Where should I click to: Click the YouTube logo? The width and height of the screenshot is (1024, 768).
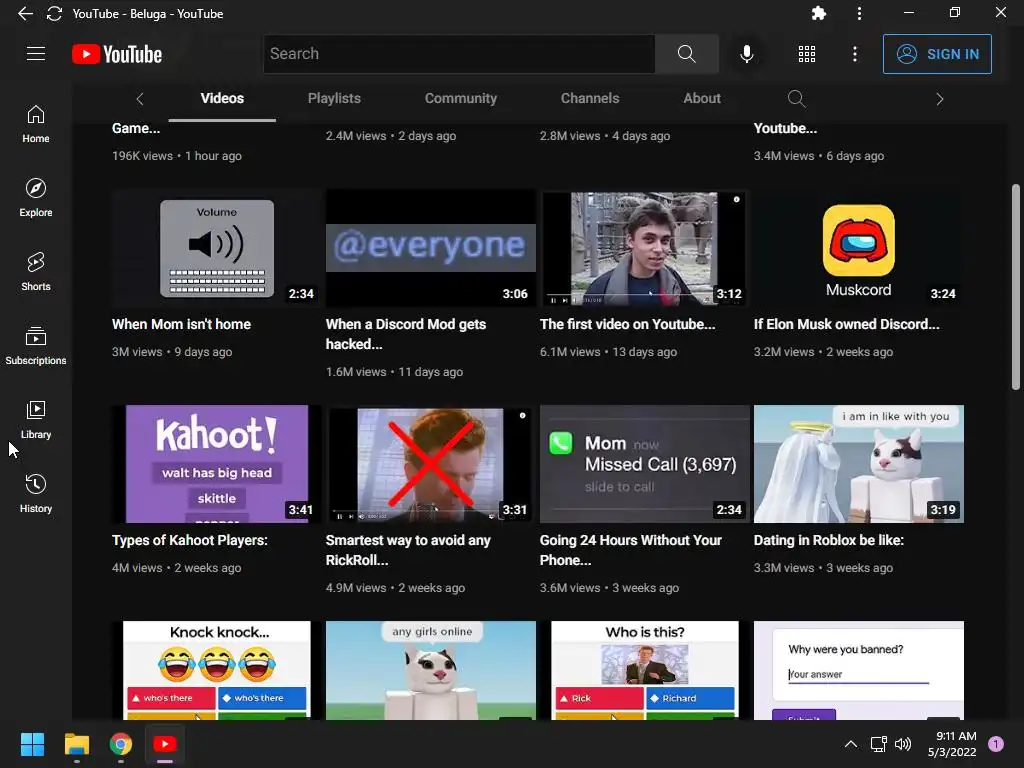[x=117, y=54]
